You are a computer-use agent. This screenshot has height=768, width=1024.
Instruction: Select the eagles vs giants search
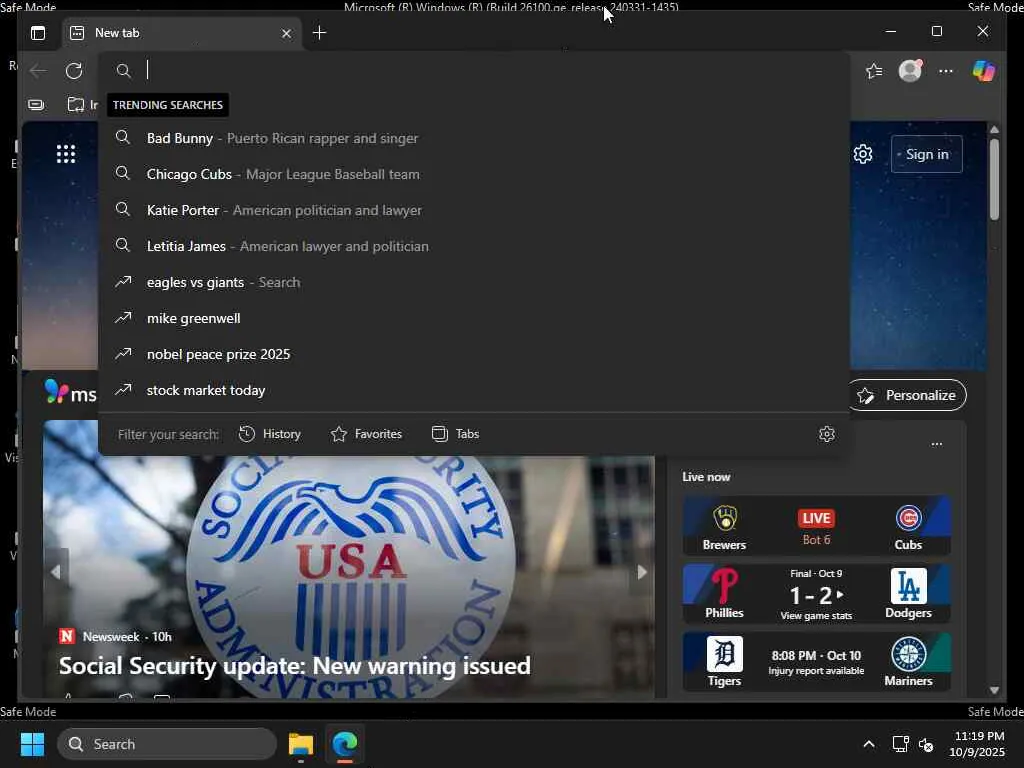click(474, 282)
